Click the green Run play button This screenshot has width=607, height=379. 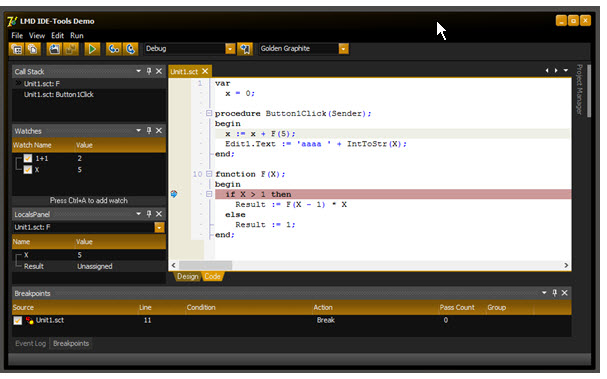tap(92, 49)
